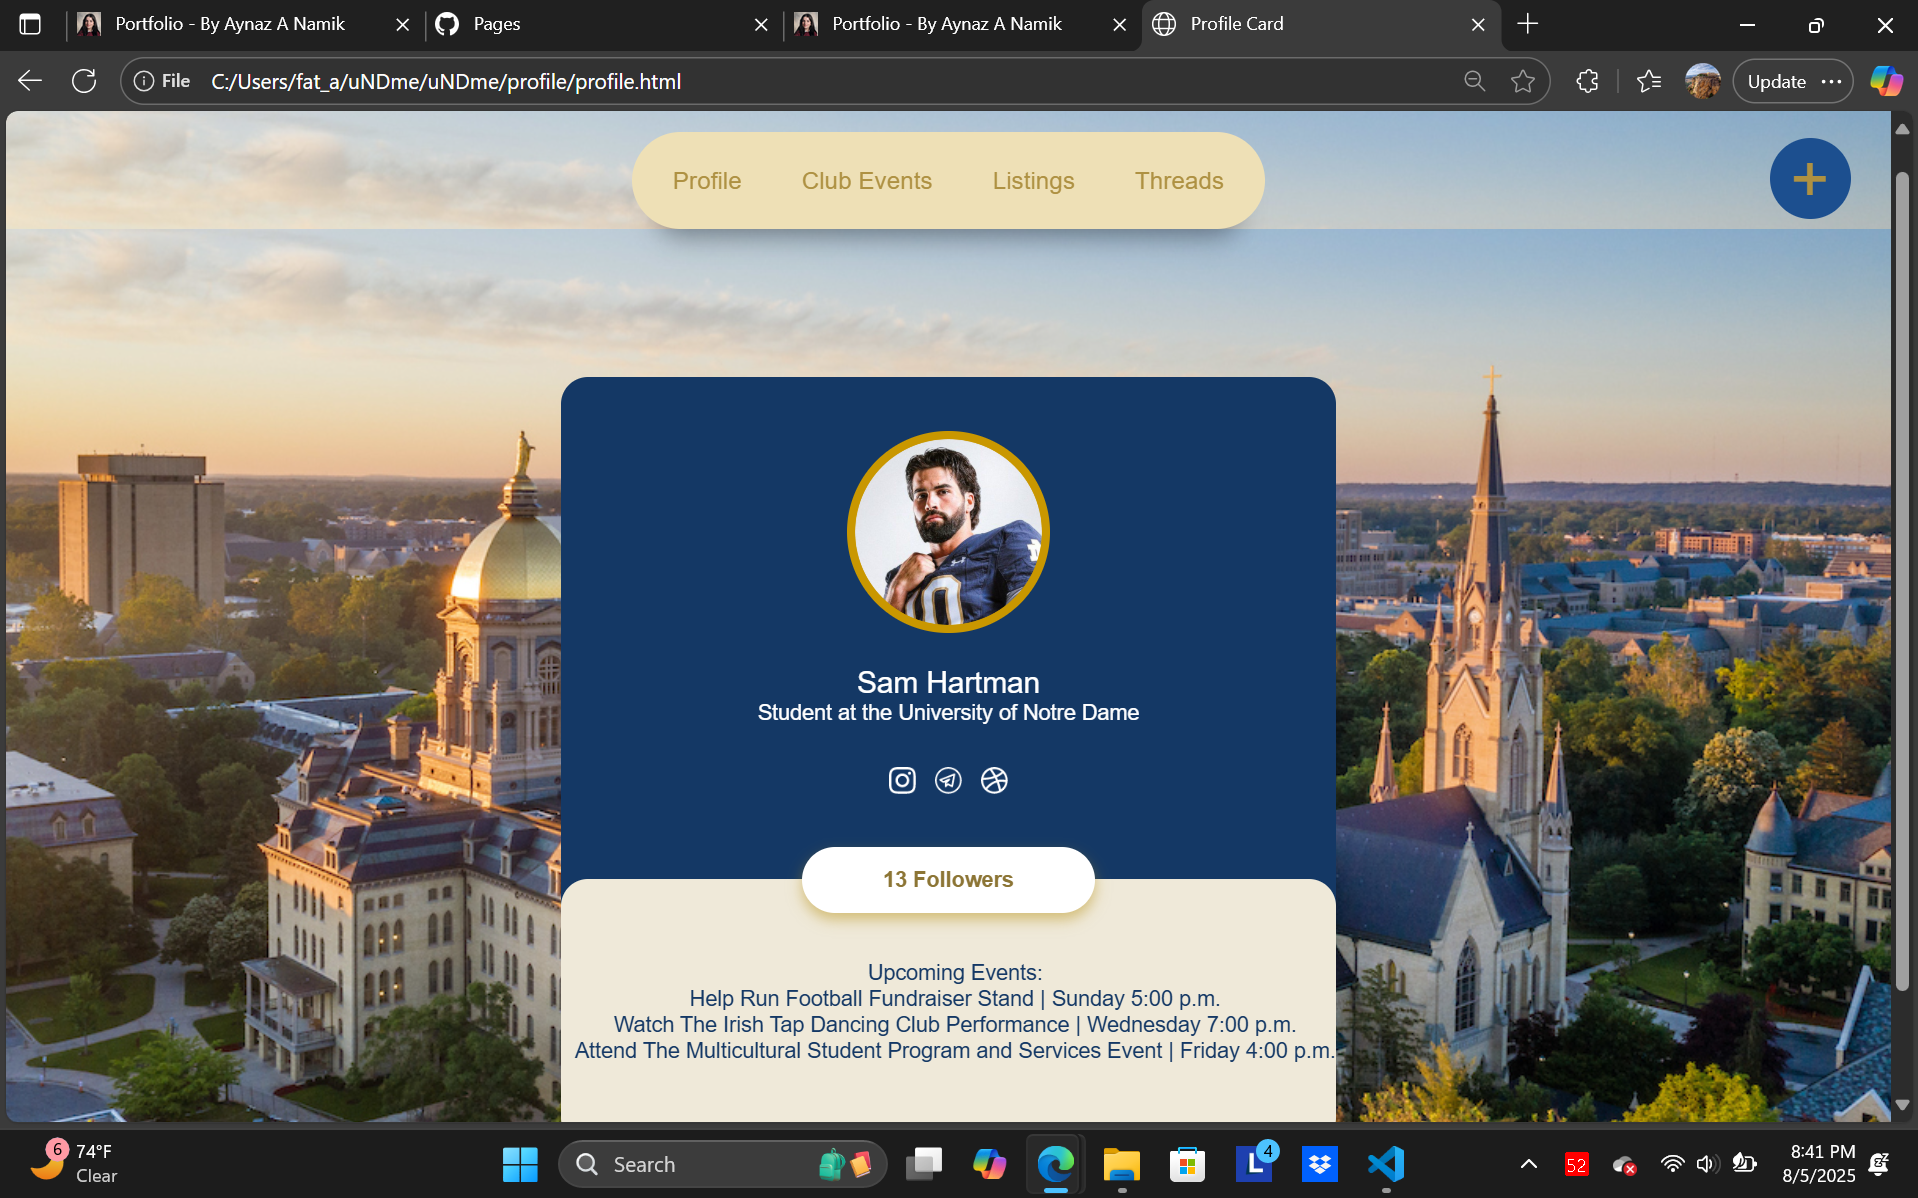
Task: Click the taskbar Search box
Action: (722, 1164)
